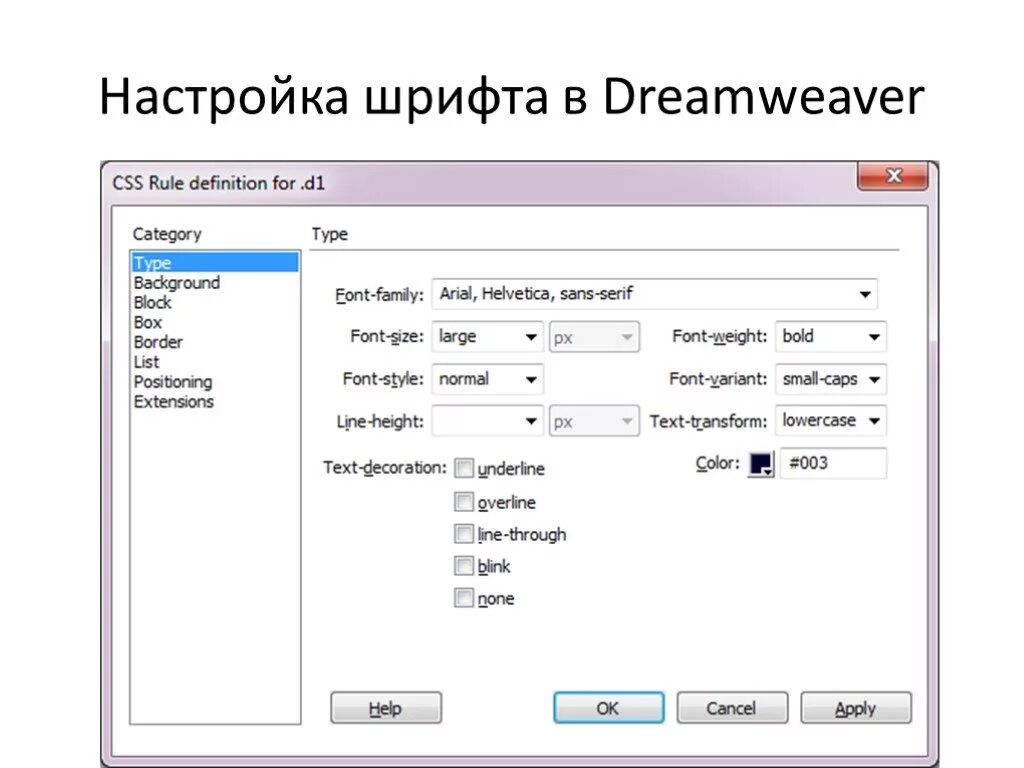Click the Apply button
Screen dimensions: 1024x768
pyautogui.click(x=856, y=708)
